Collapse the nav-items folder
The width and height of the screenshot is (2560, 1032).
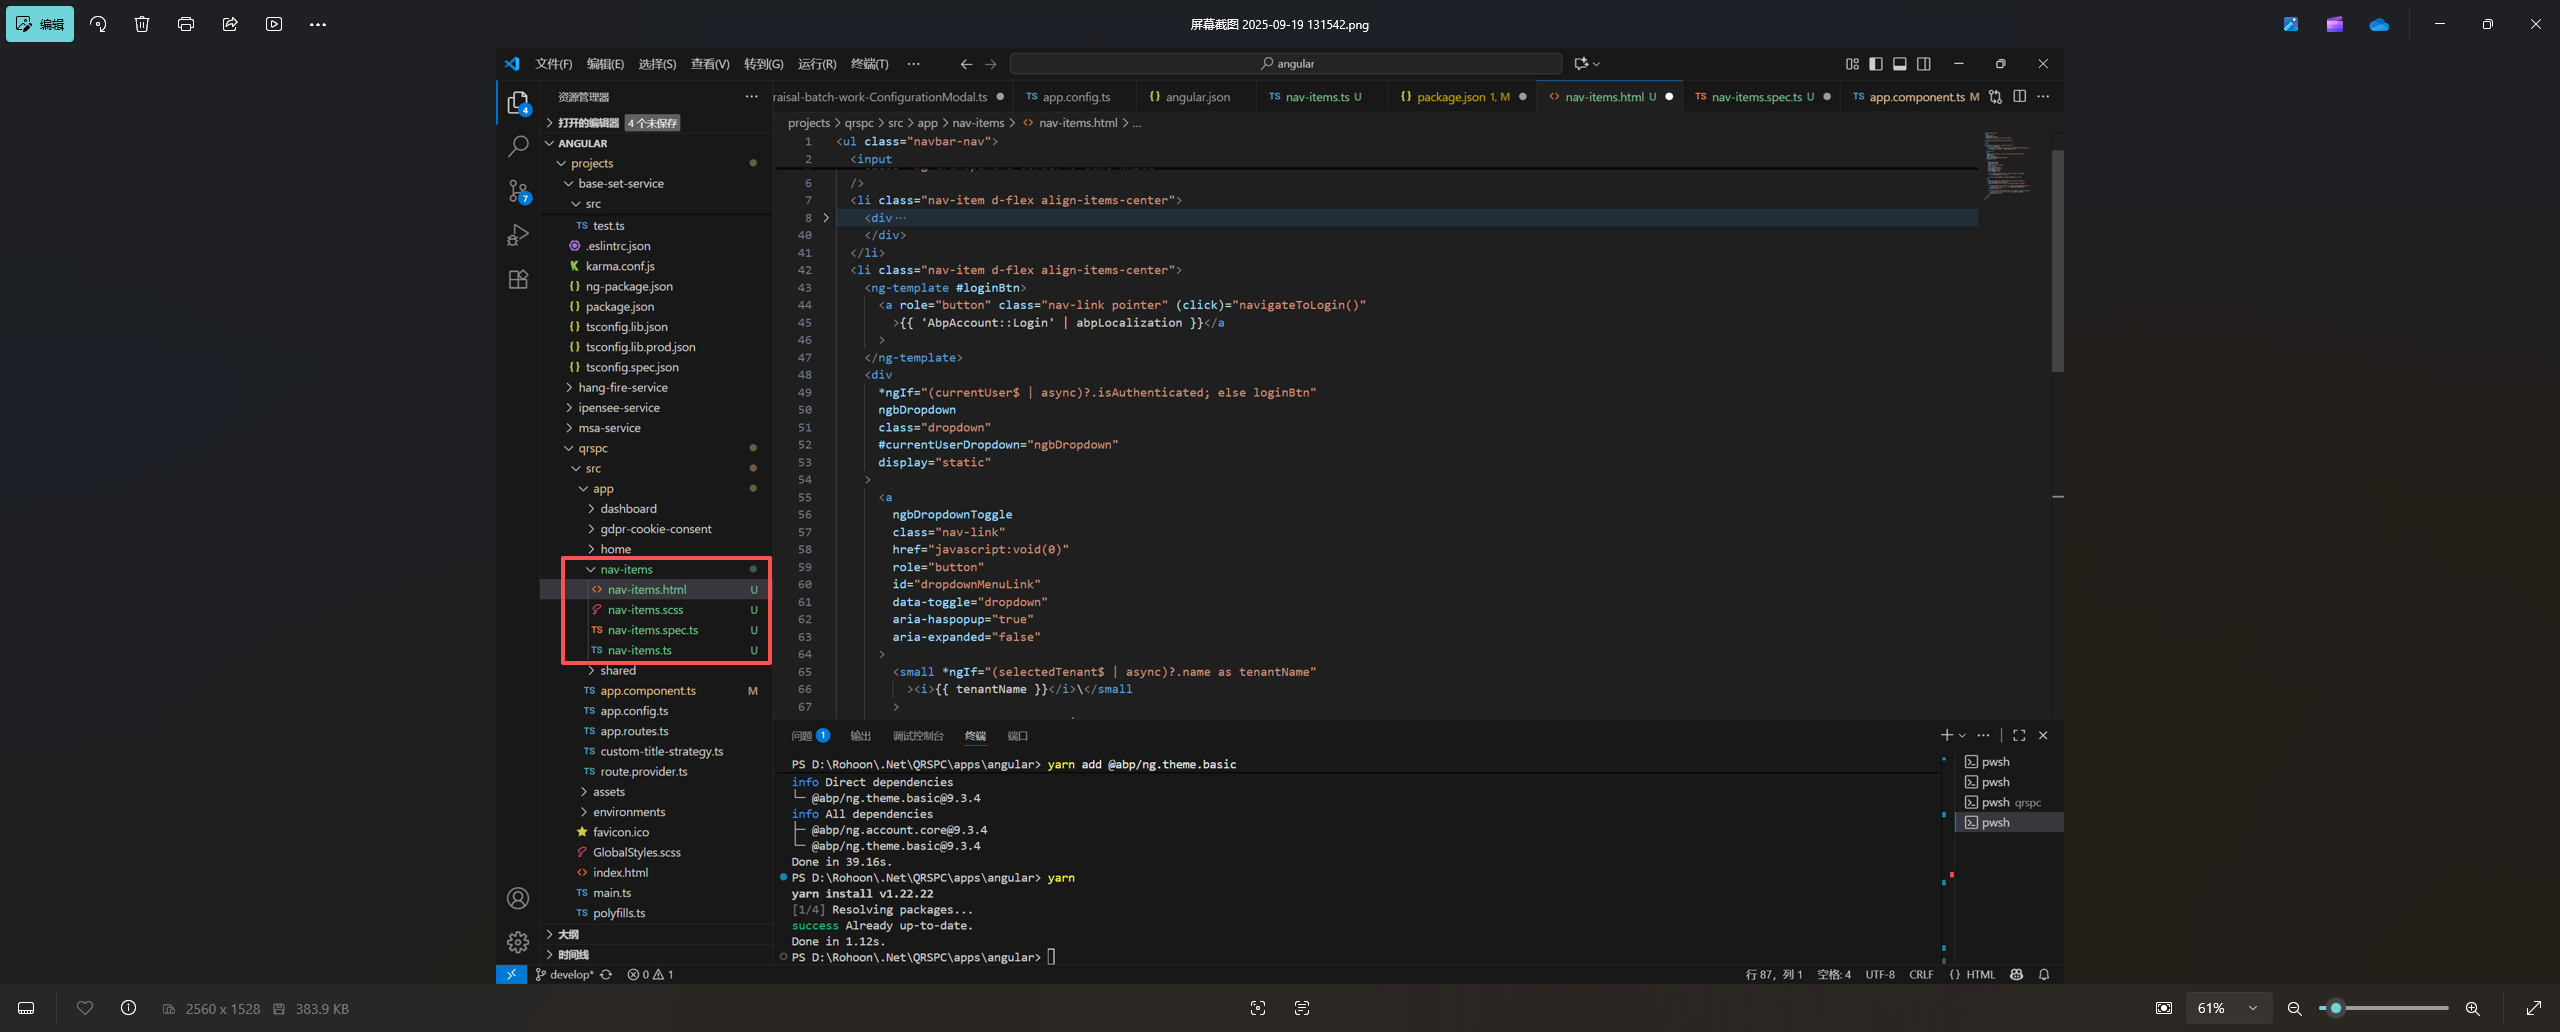626,569
